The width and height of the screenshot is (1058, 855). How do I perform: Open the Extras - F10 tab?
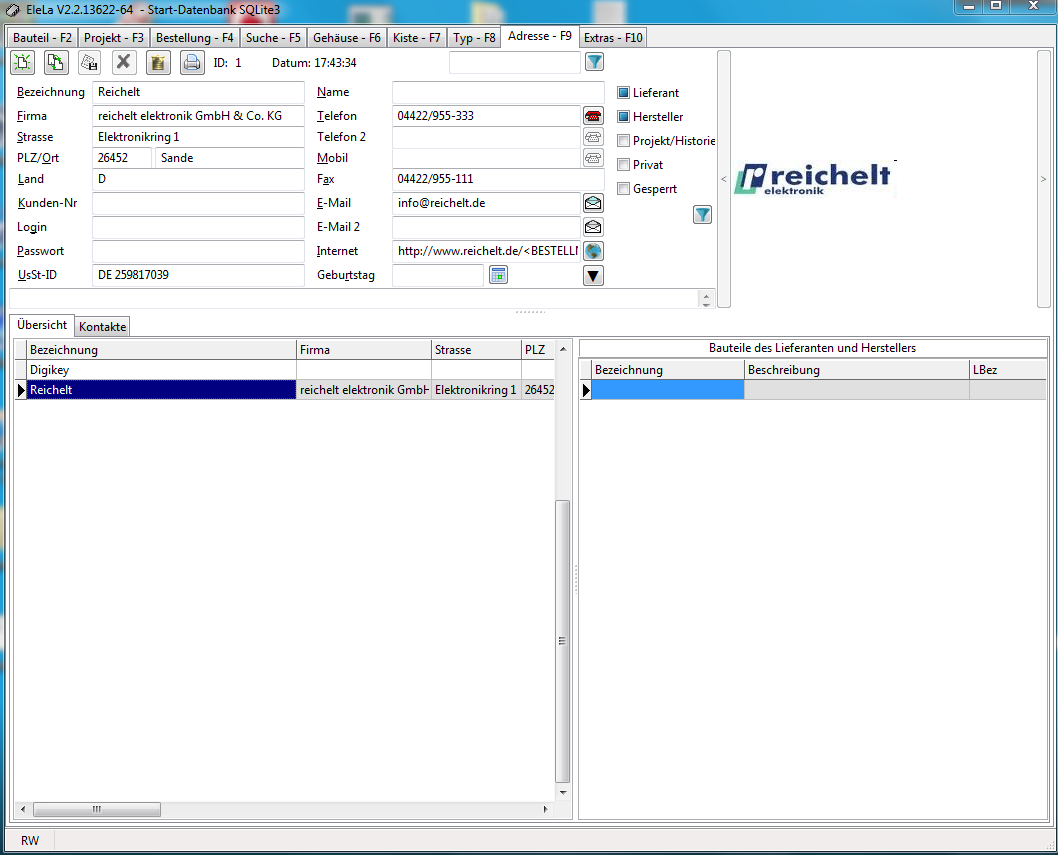tap(613, 38)
